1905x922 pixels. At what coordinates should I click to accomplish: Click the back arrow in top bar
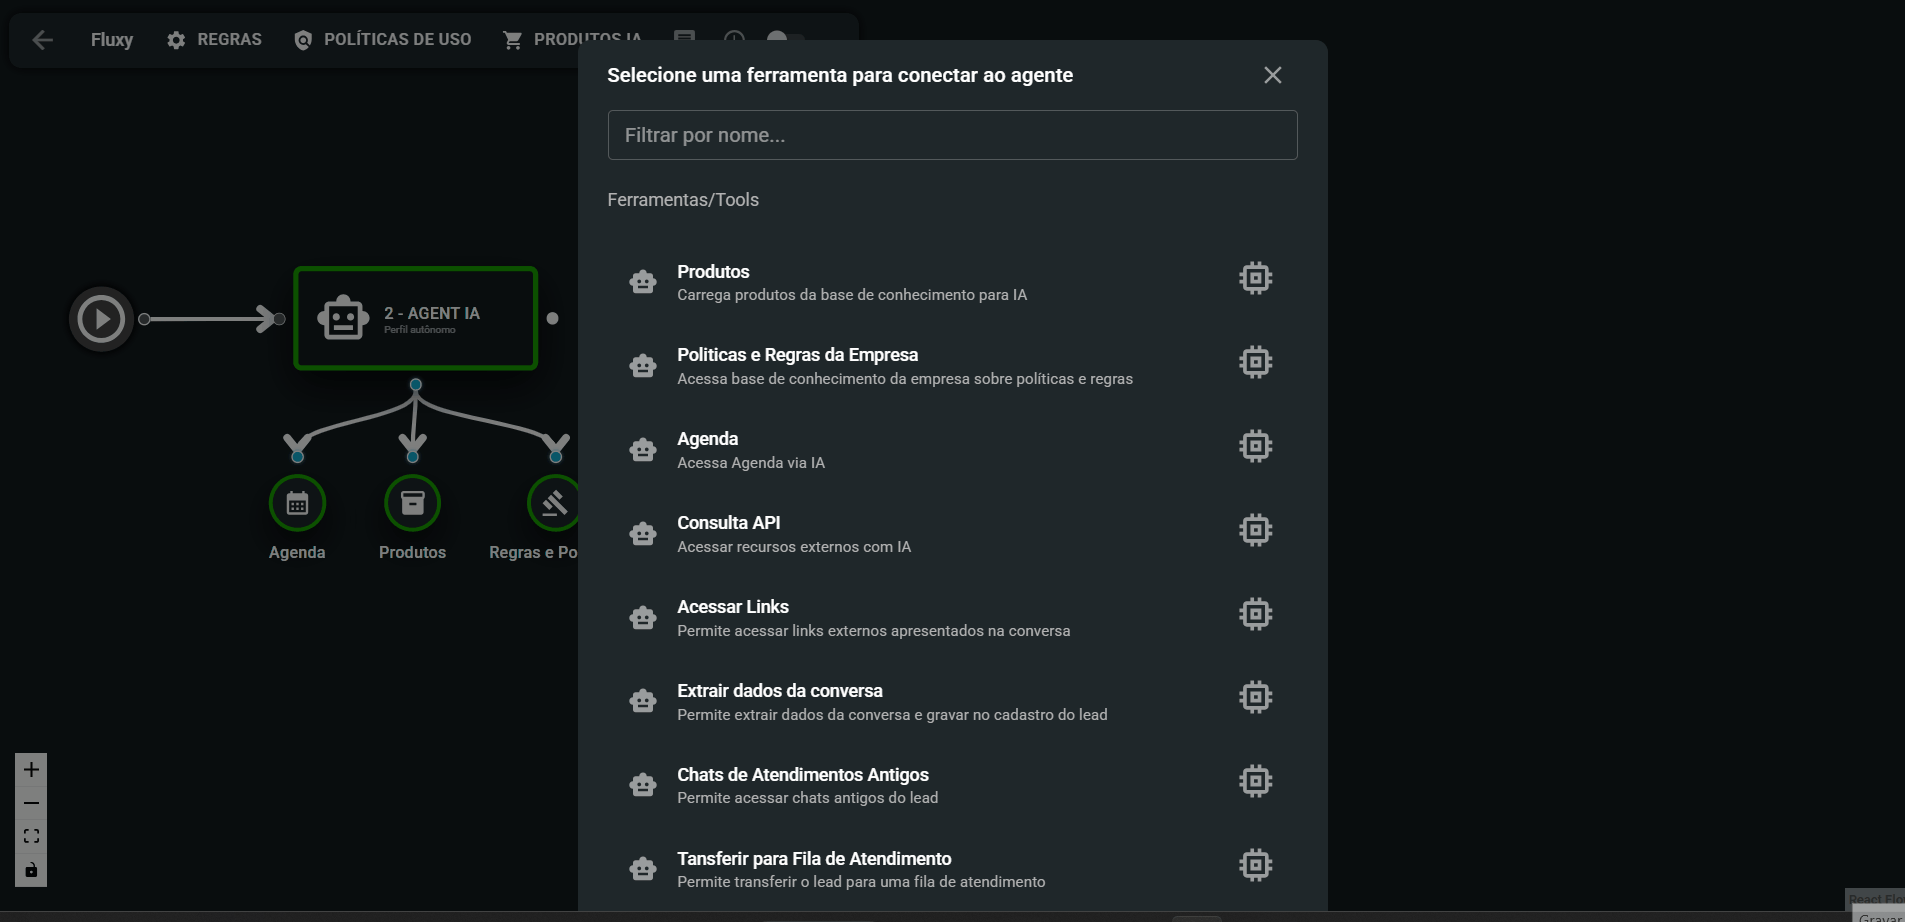pyautogui.click(x=43, y=40)
